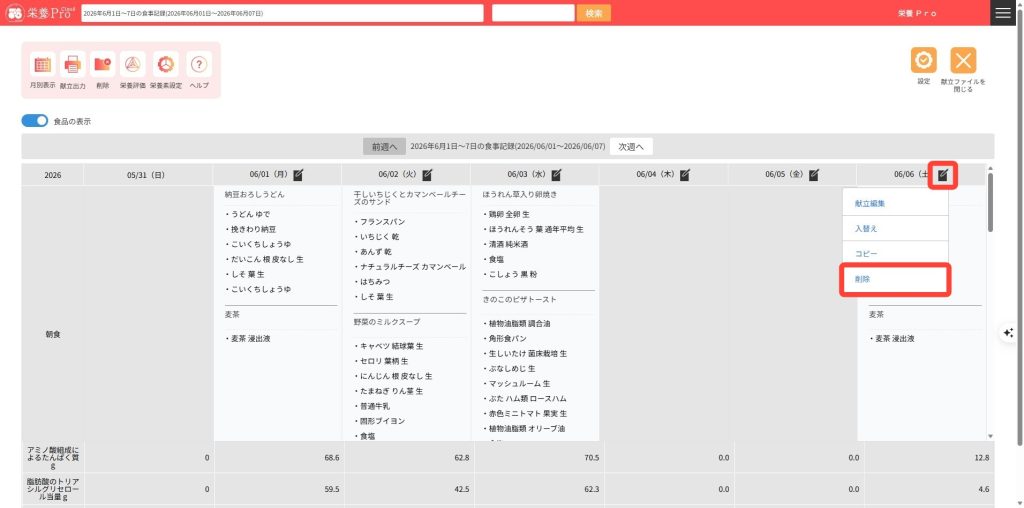1024x508 pixels.
Task: Click the 角形食パン food item
Action: point(505,338)
